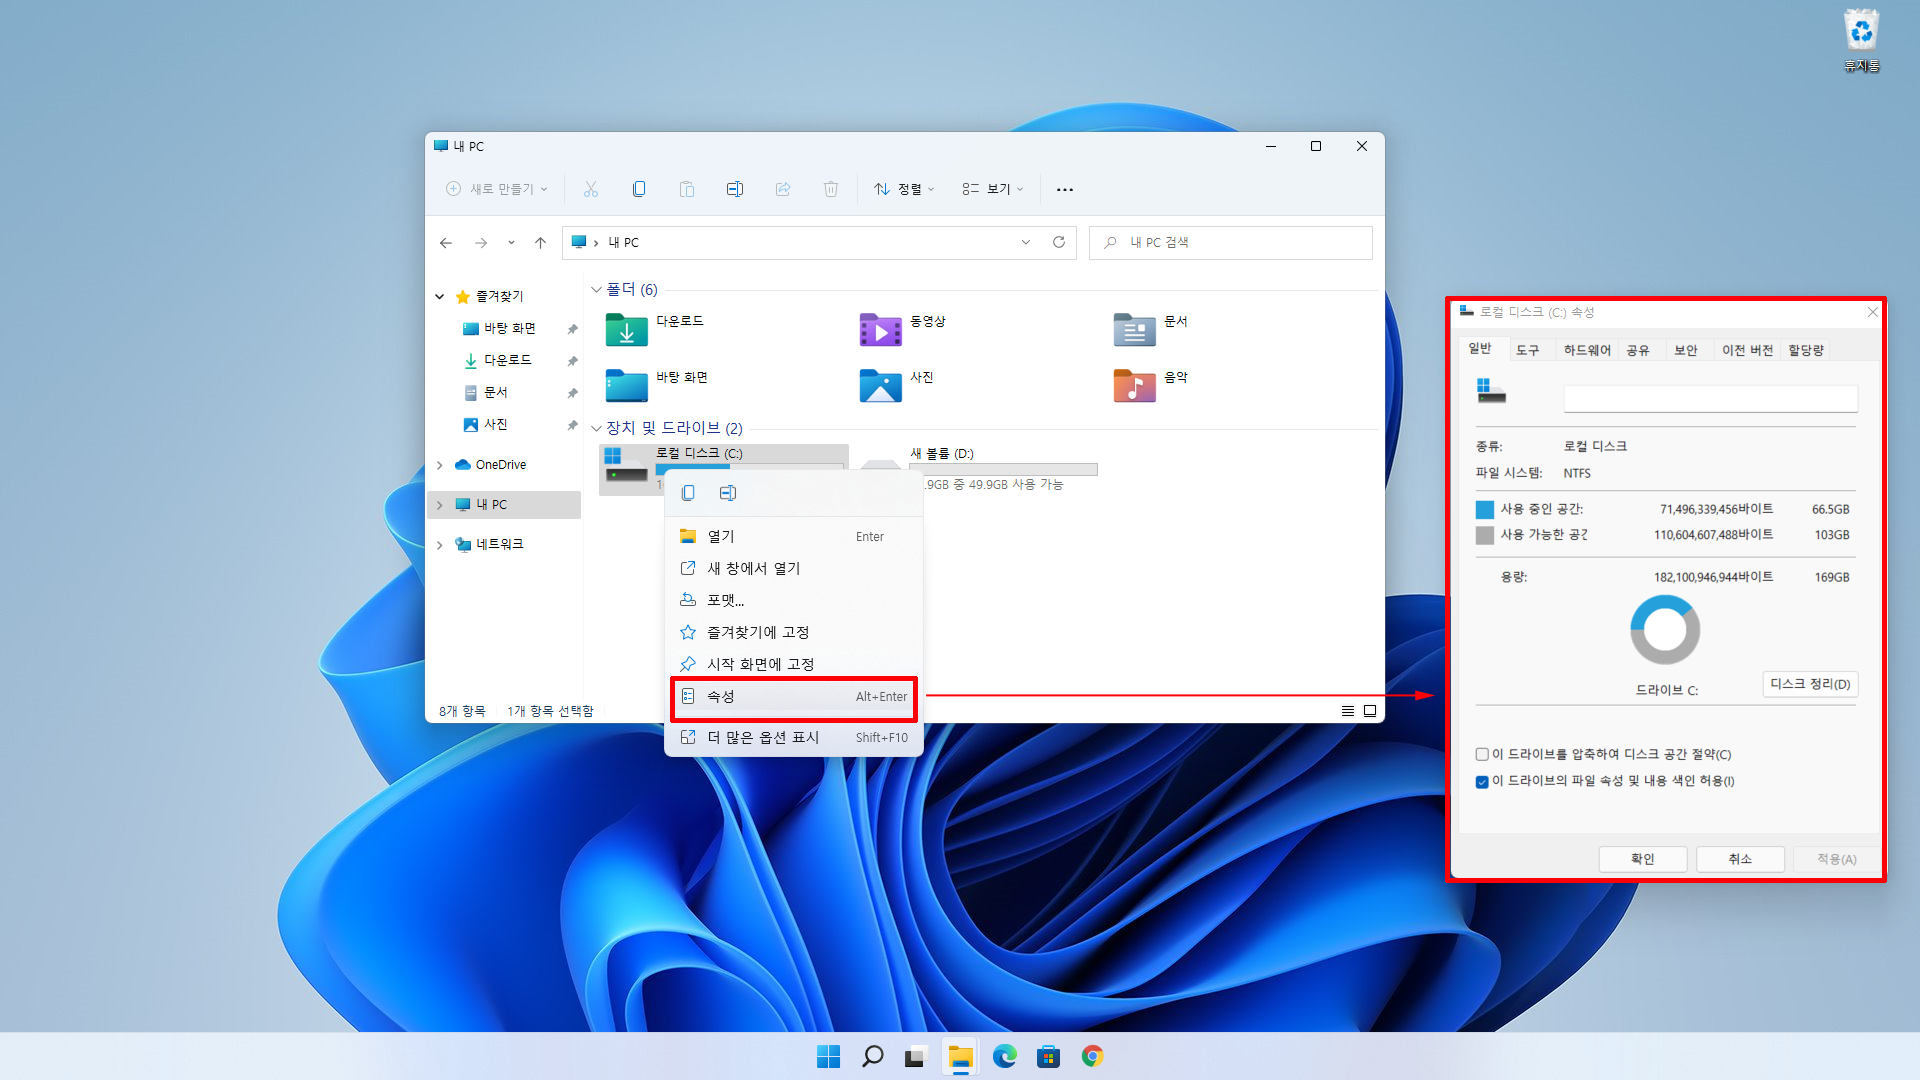This screenshot has width=1920, height=1080.
Task: Open the 정렬 (Sort) dropdown
Action: pyautogui.click(x=904, y=189)
